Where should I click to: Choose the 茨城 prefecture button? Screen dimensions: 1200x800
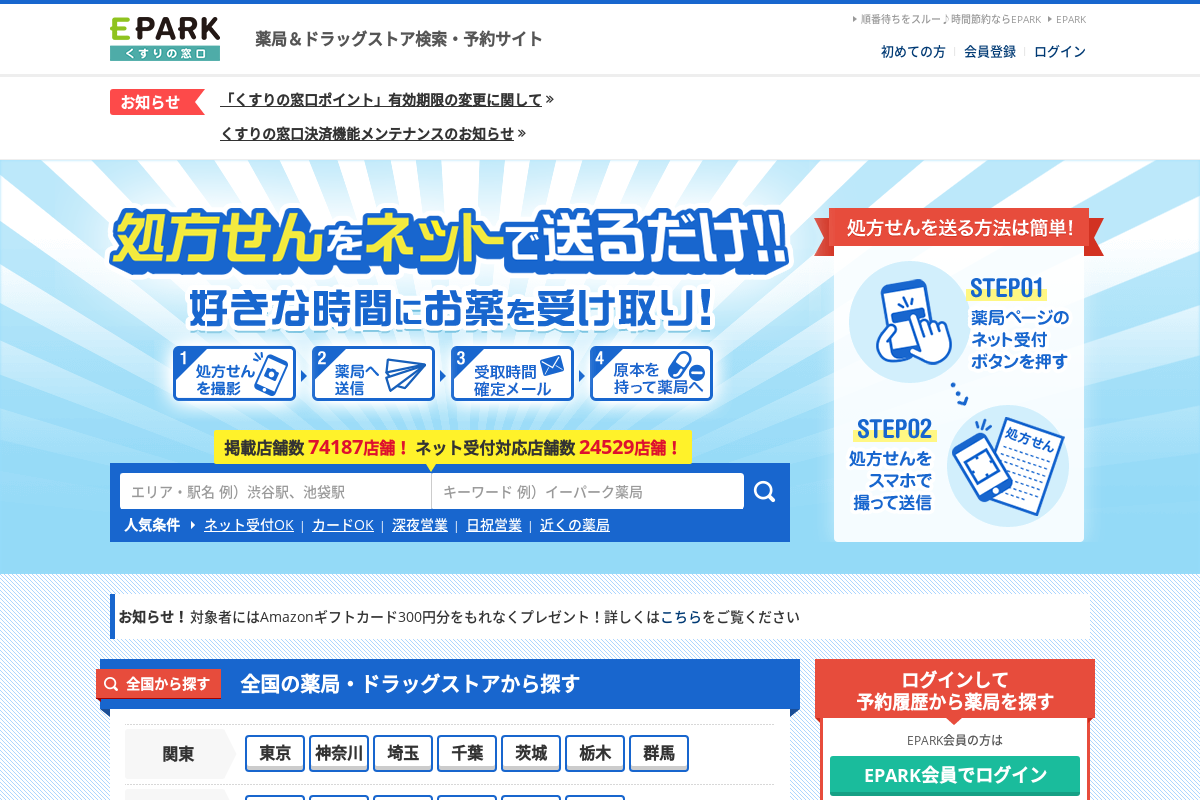pyautogui.click(x=531, y=754)
